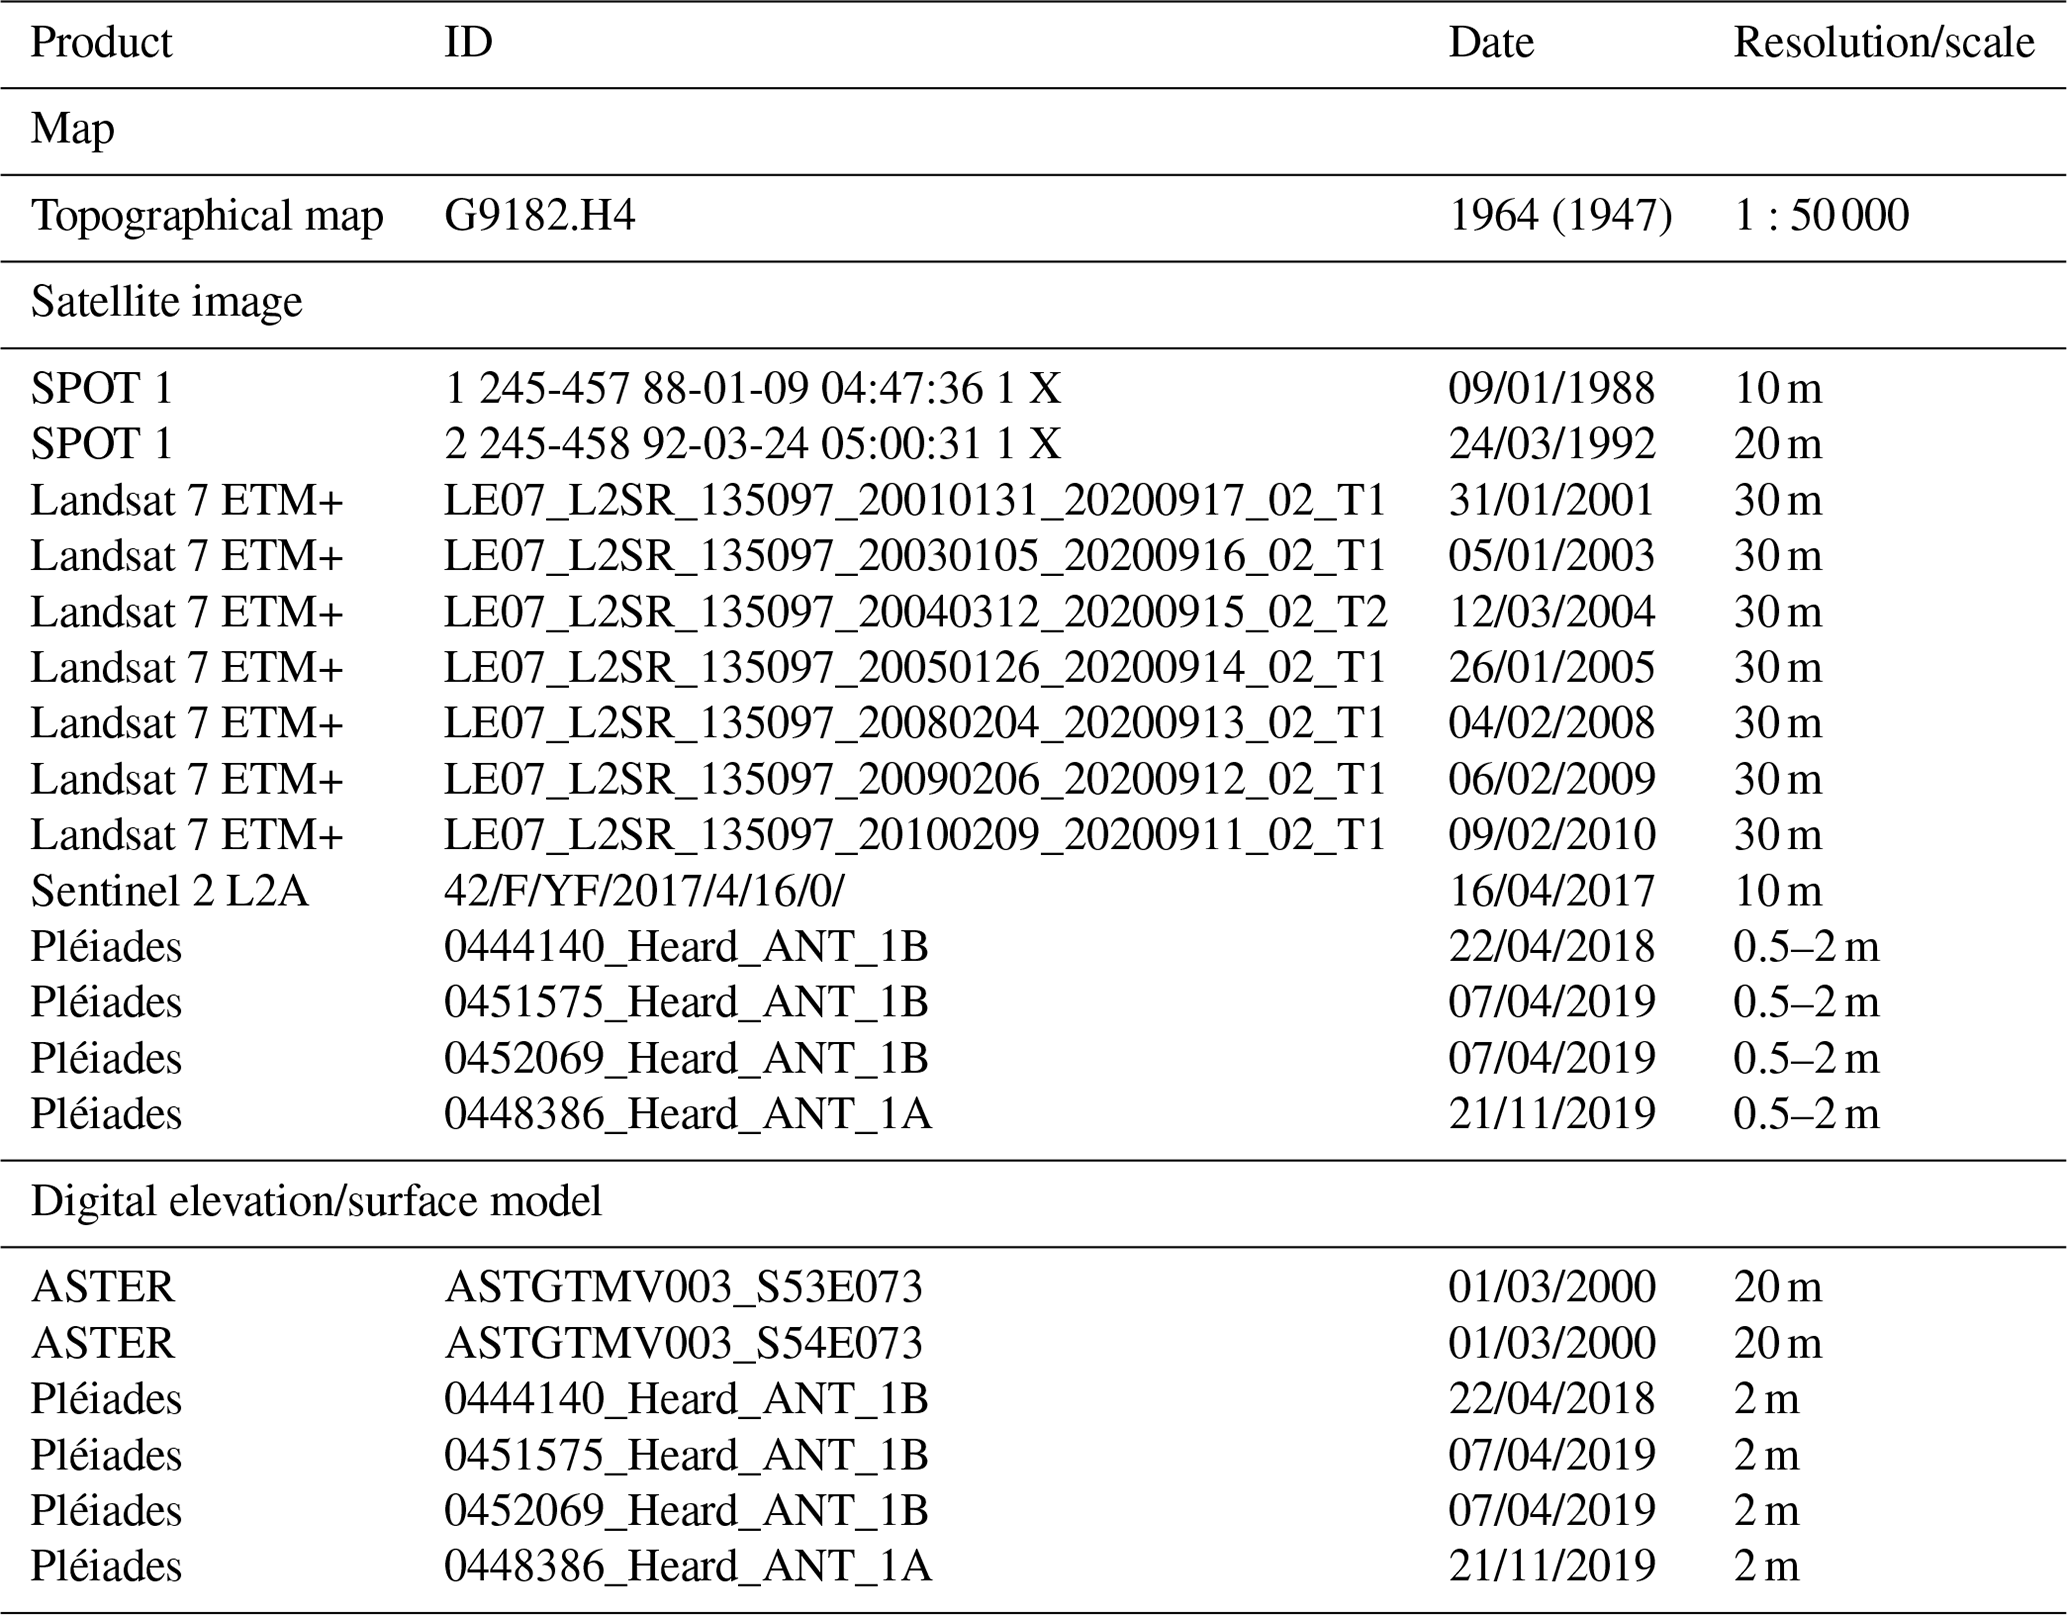This screenshot has width=2067, height=1615.
Task: Click the Resolution/scale column header
Action: [x=1883, y=43]
